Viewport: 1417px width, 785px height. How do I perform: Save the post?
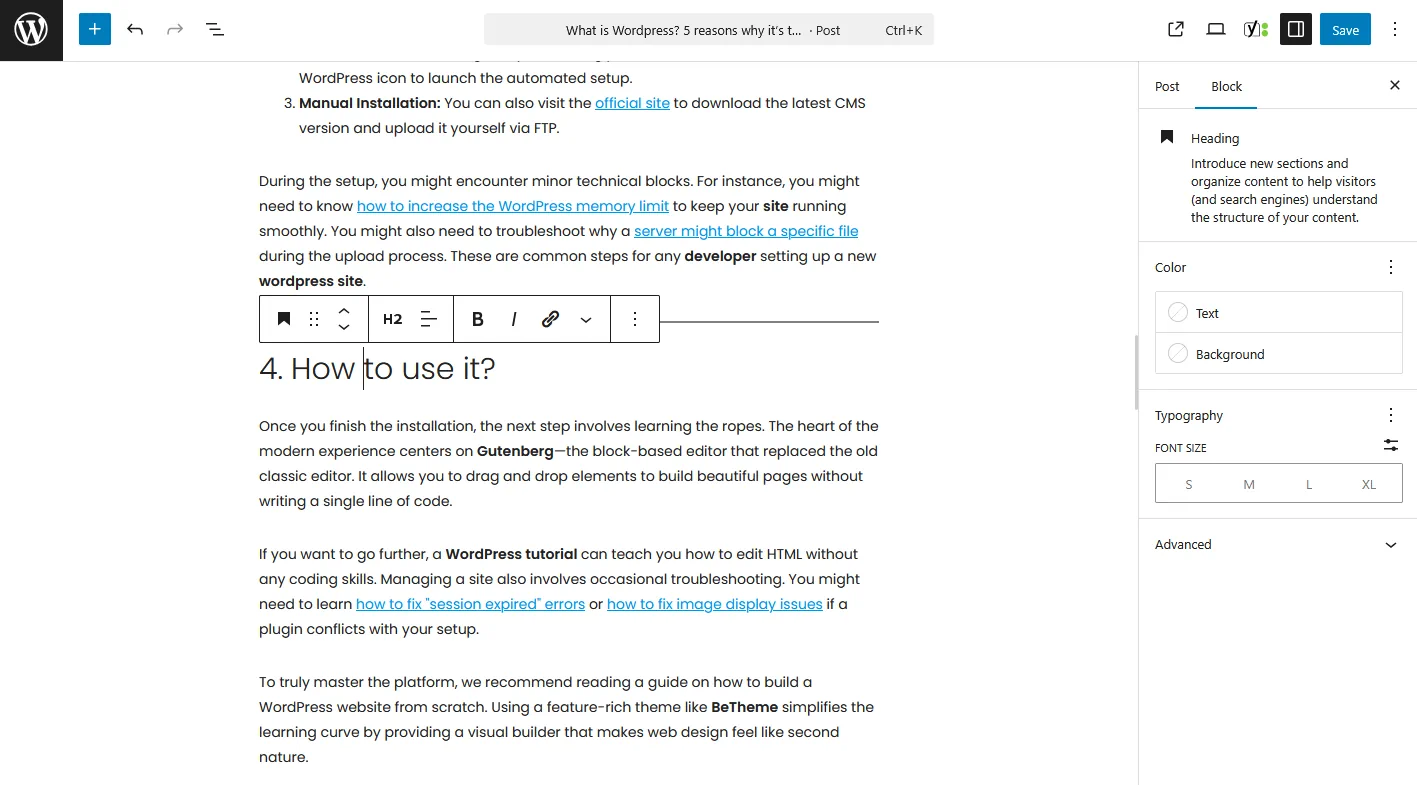[1344, 29]
